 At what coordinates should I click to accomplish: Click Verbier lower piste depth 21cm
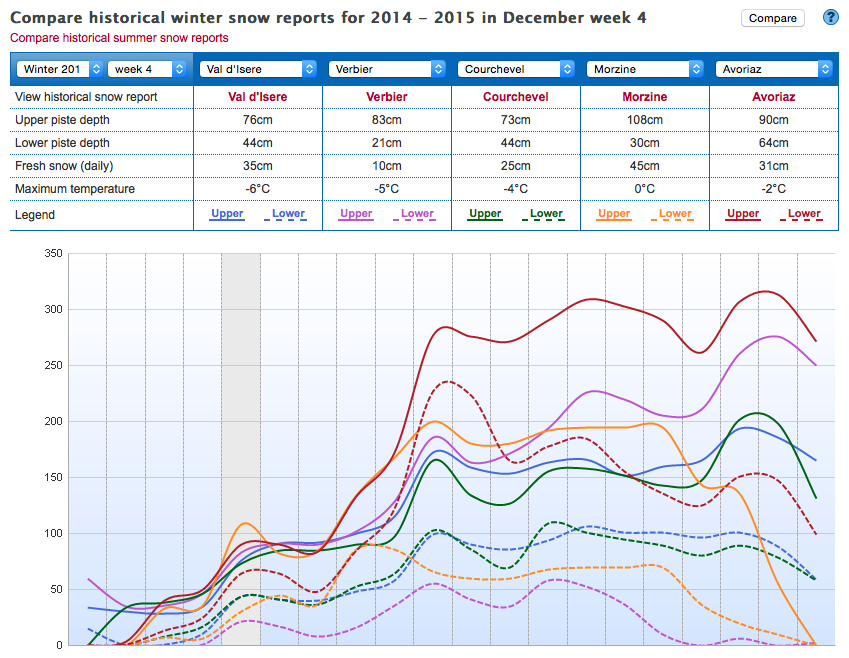pyautogui.click(x=387, y=143)
